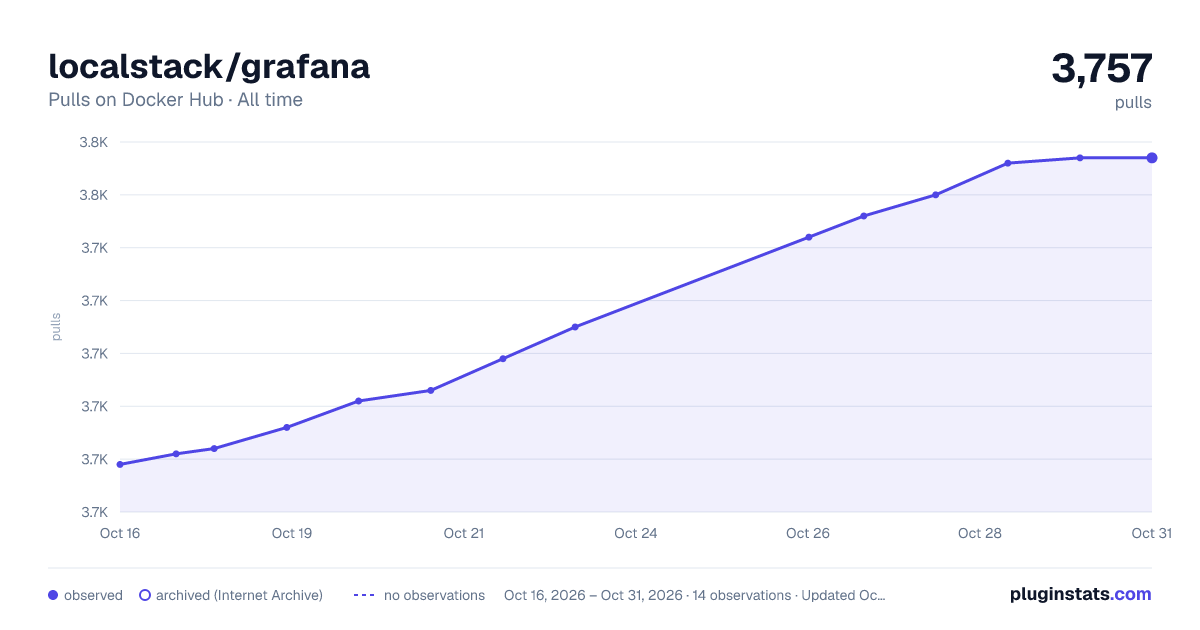Click the data point directly above Oct 26 label
1200x630 pixels.
pyautogui.click(x=809, y=237)
